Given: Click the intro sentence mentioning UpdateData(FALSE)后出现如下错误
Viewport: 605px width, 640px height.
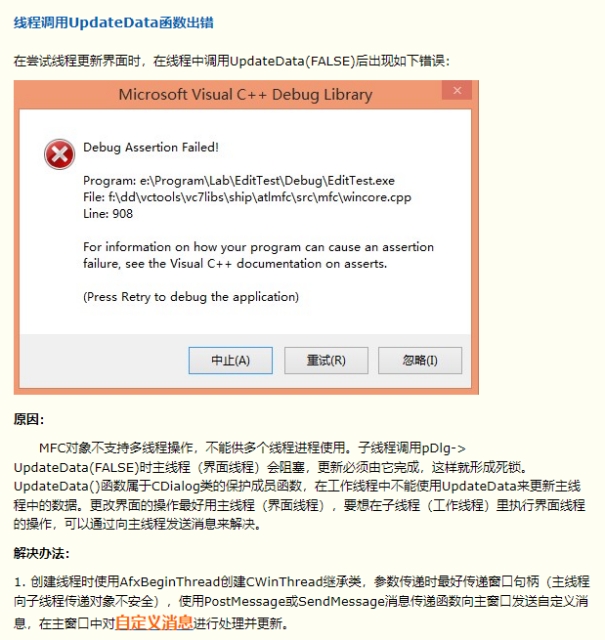Looking at the screenshot, I should click(231, 61).
